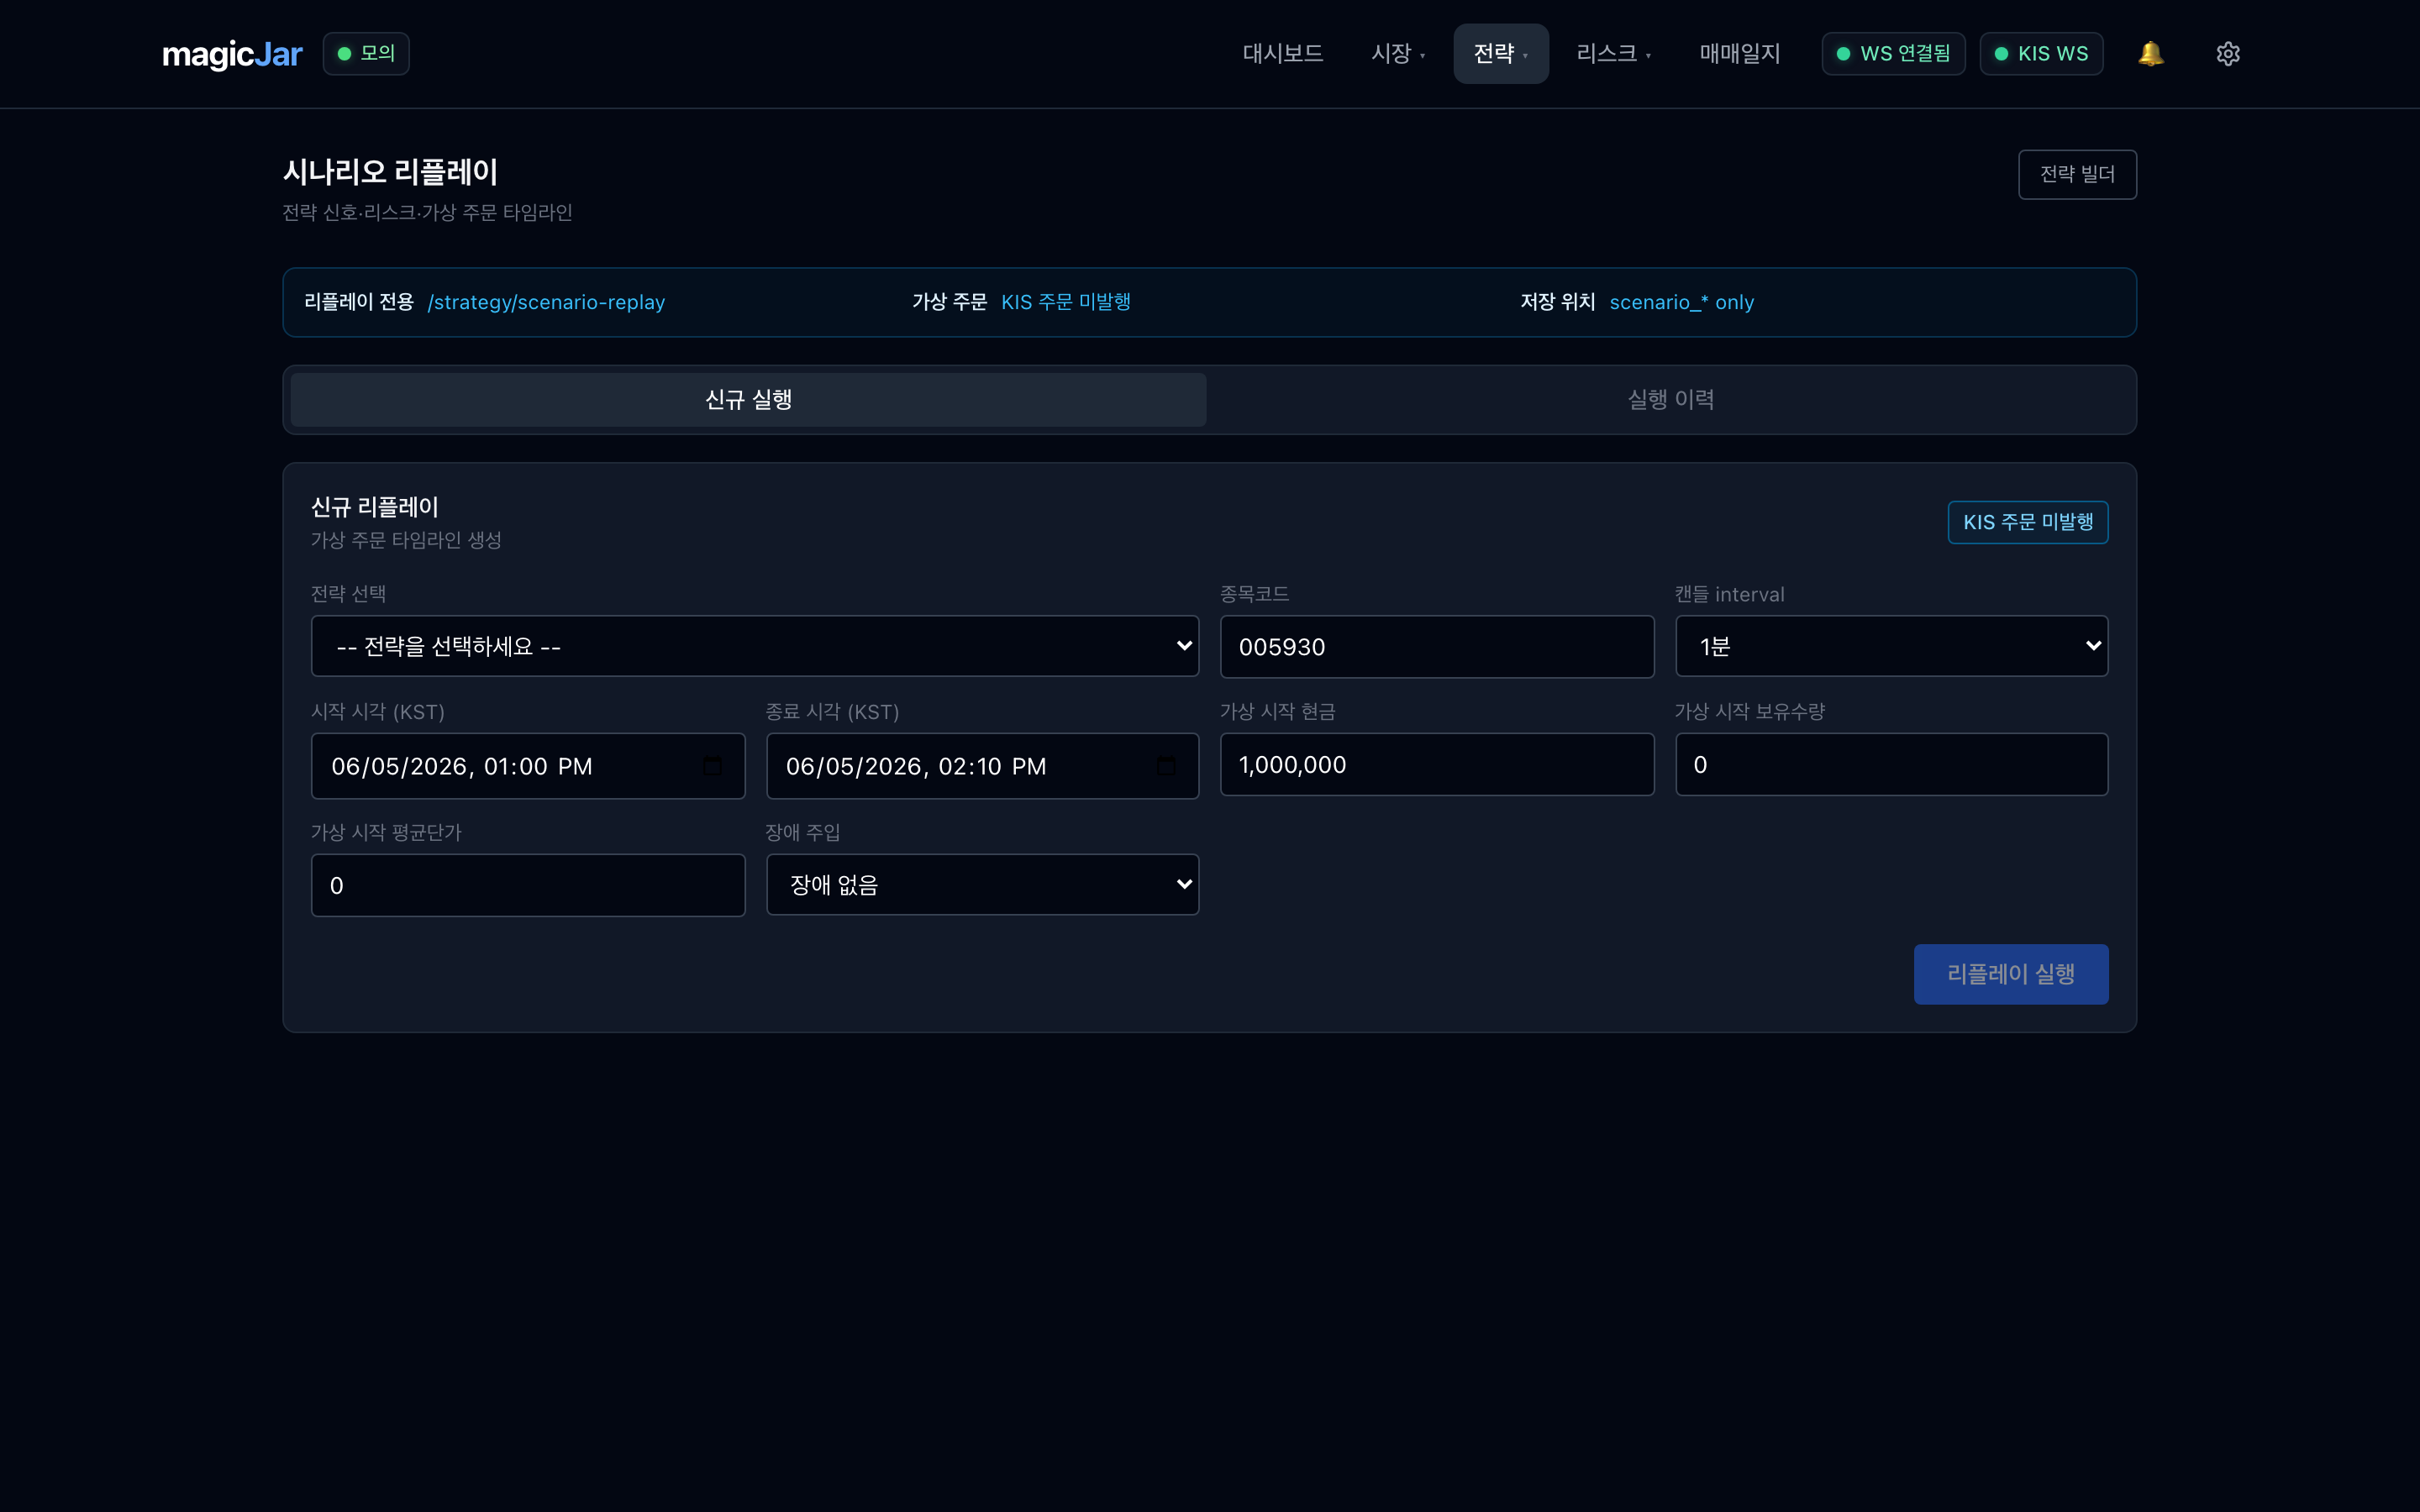Screen dimensions: 2420x1512
Task: Click the calendar icon in the end time field
Action: (x=1166, y=766)
